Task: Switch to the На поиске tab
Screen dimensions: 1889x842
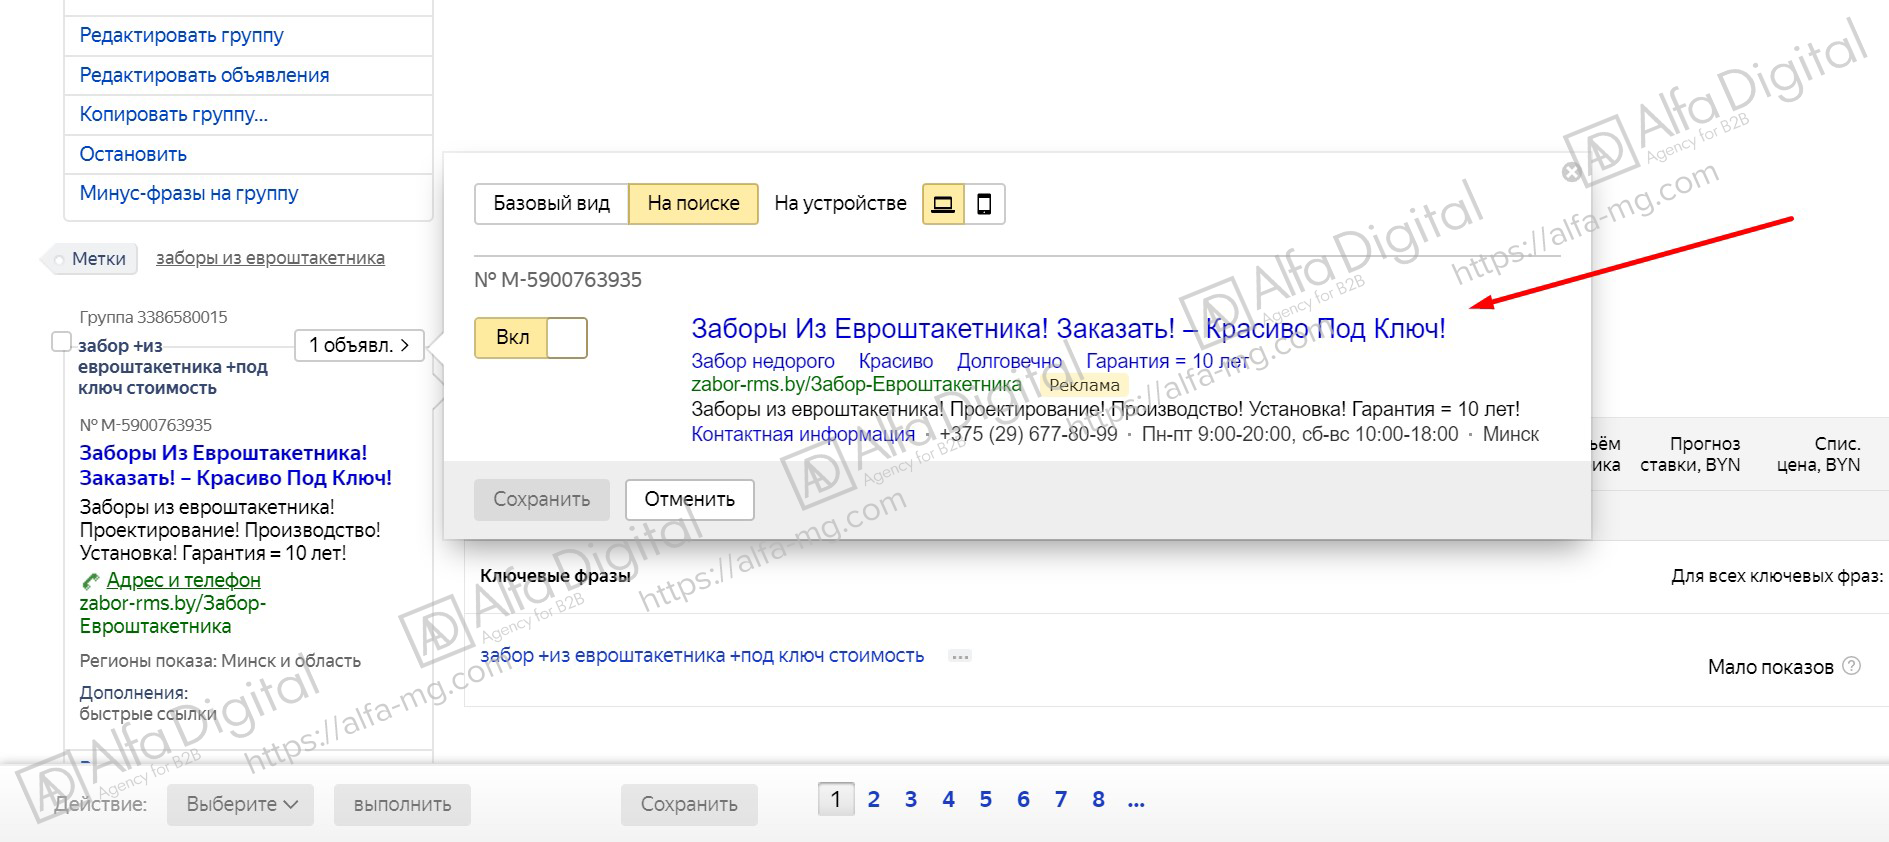Action: [x=693, y=204]
